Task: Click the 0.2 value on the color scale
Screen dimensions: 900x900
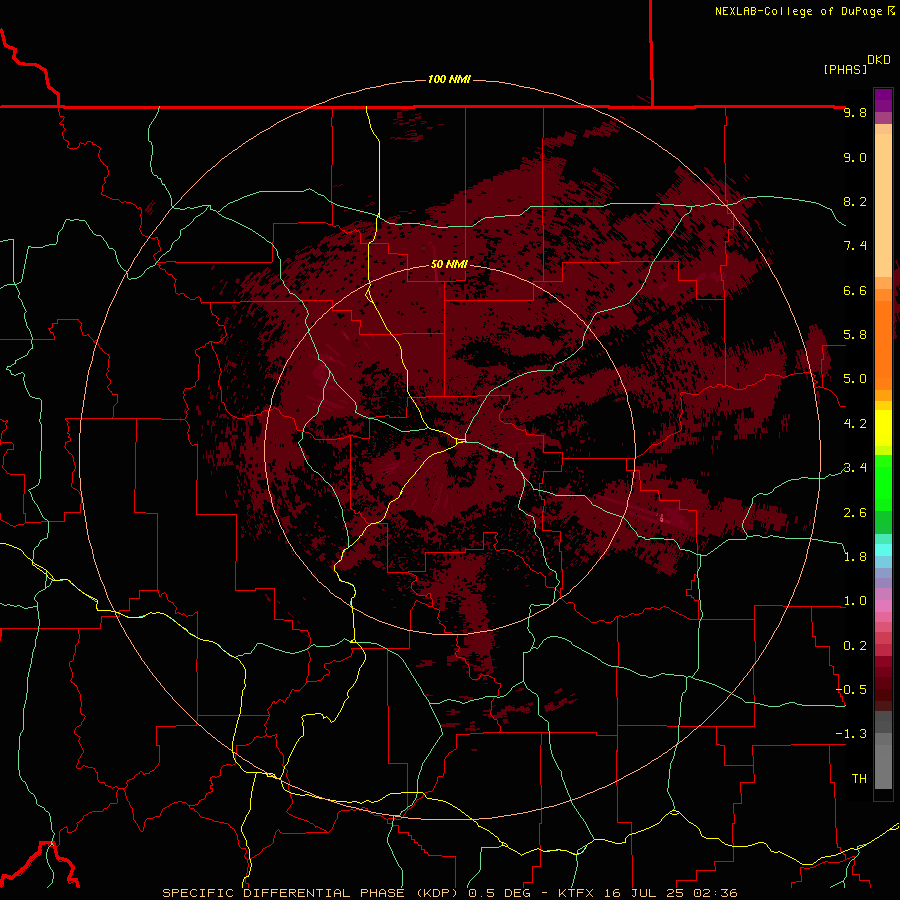Action: pos(855,645)
